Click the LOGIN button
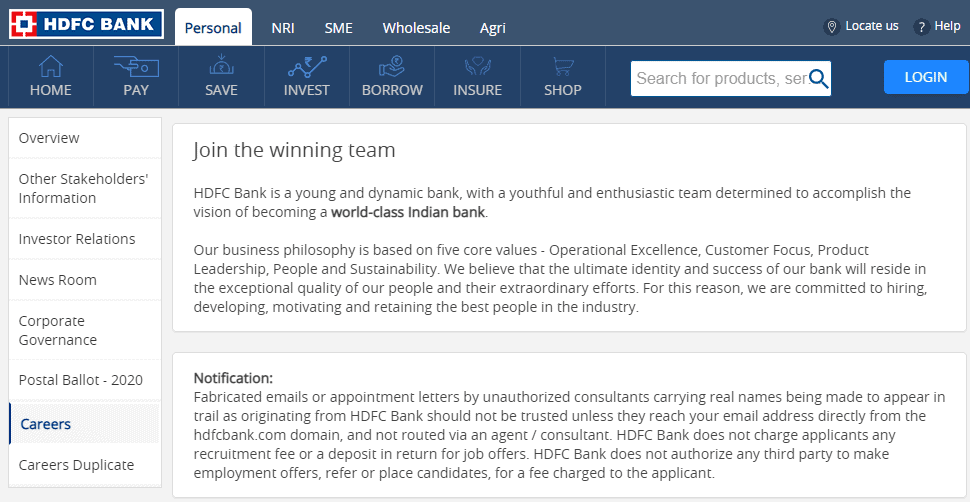 tap(925, 77)
